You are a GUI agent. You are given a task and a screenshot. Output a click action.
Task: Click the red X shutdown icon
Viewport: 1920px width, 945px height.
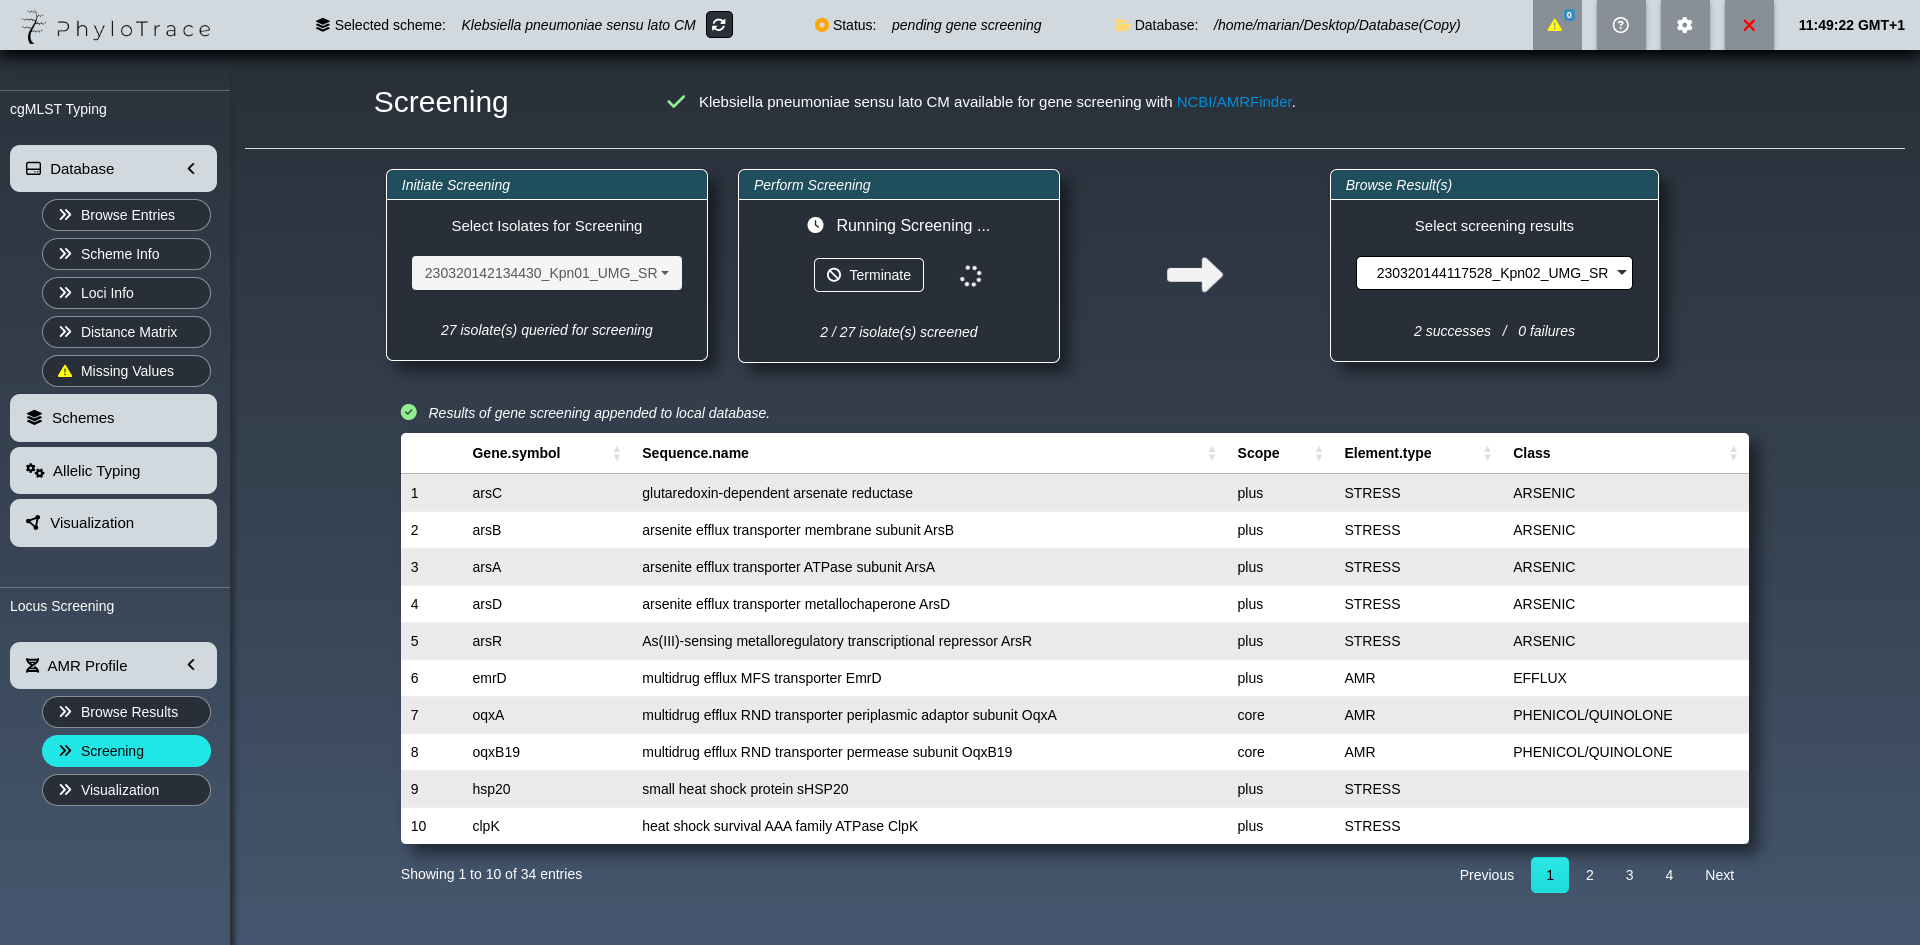point(1748,25)
